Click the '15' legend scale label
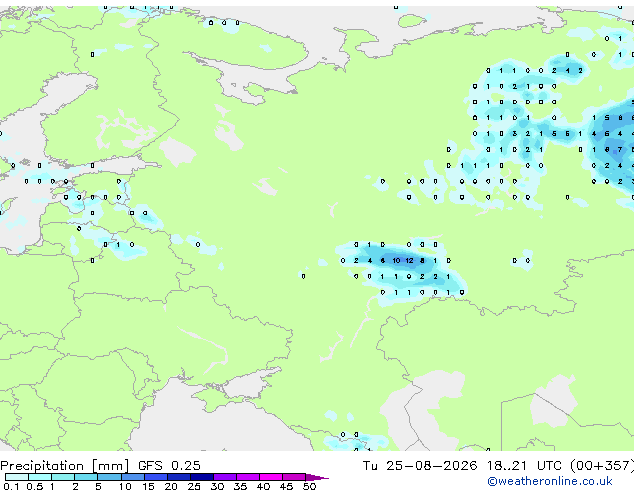The height and width of the screenshot is (490, 634). pyautogui.click(x=148, y=486)
